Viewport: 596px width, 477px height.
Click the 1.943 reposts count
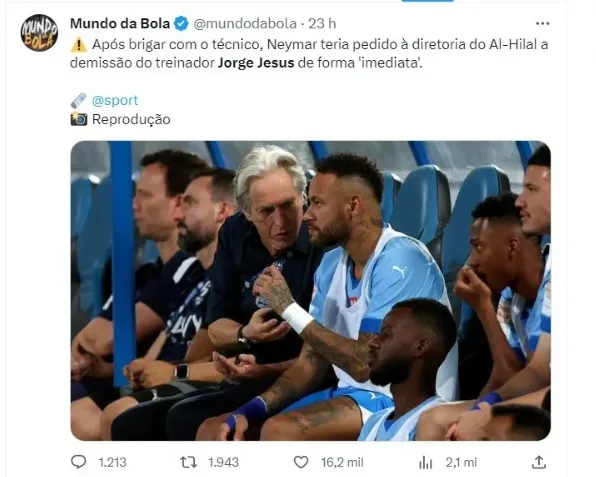click(224, 462)
